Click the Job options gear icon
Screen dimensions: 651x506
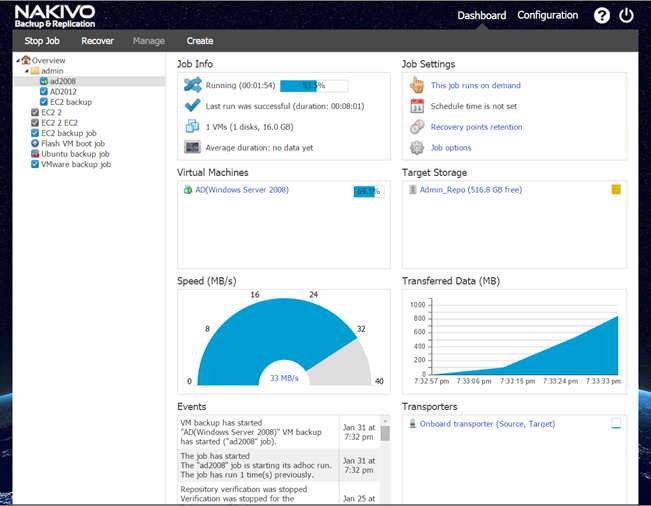click(417, 147)
